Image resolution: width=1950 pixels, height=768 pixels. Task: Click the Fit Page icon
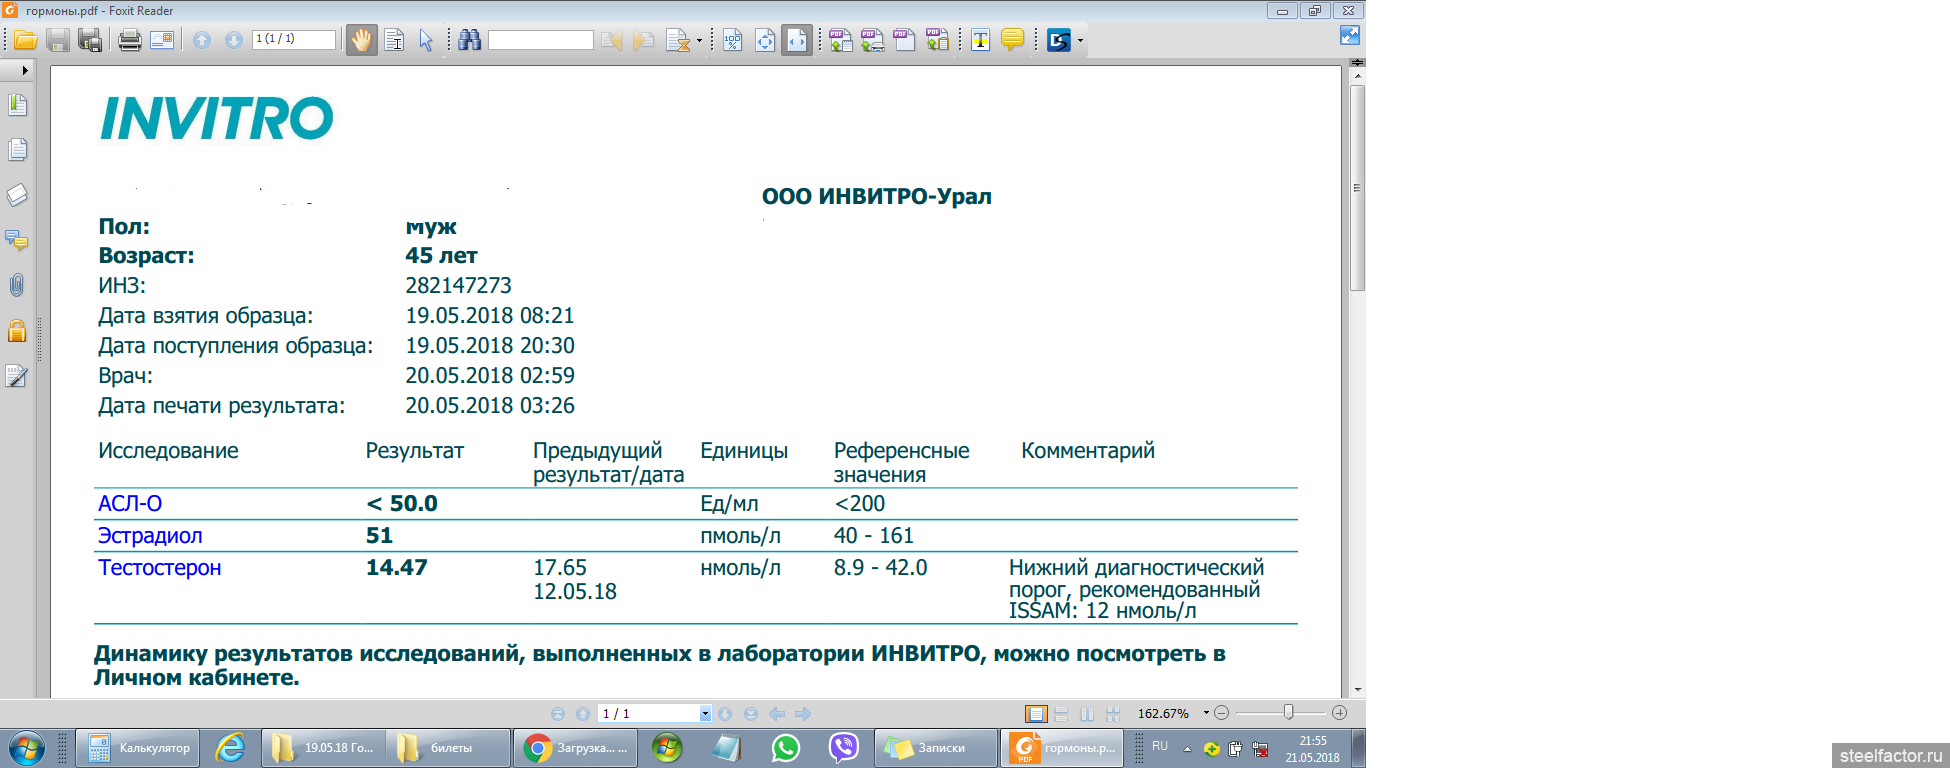coord(765,40)
